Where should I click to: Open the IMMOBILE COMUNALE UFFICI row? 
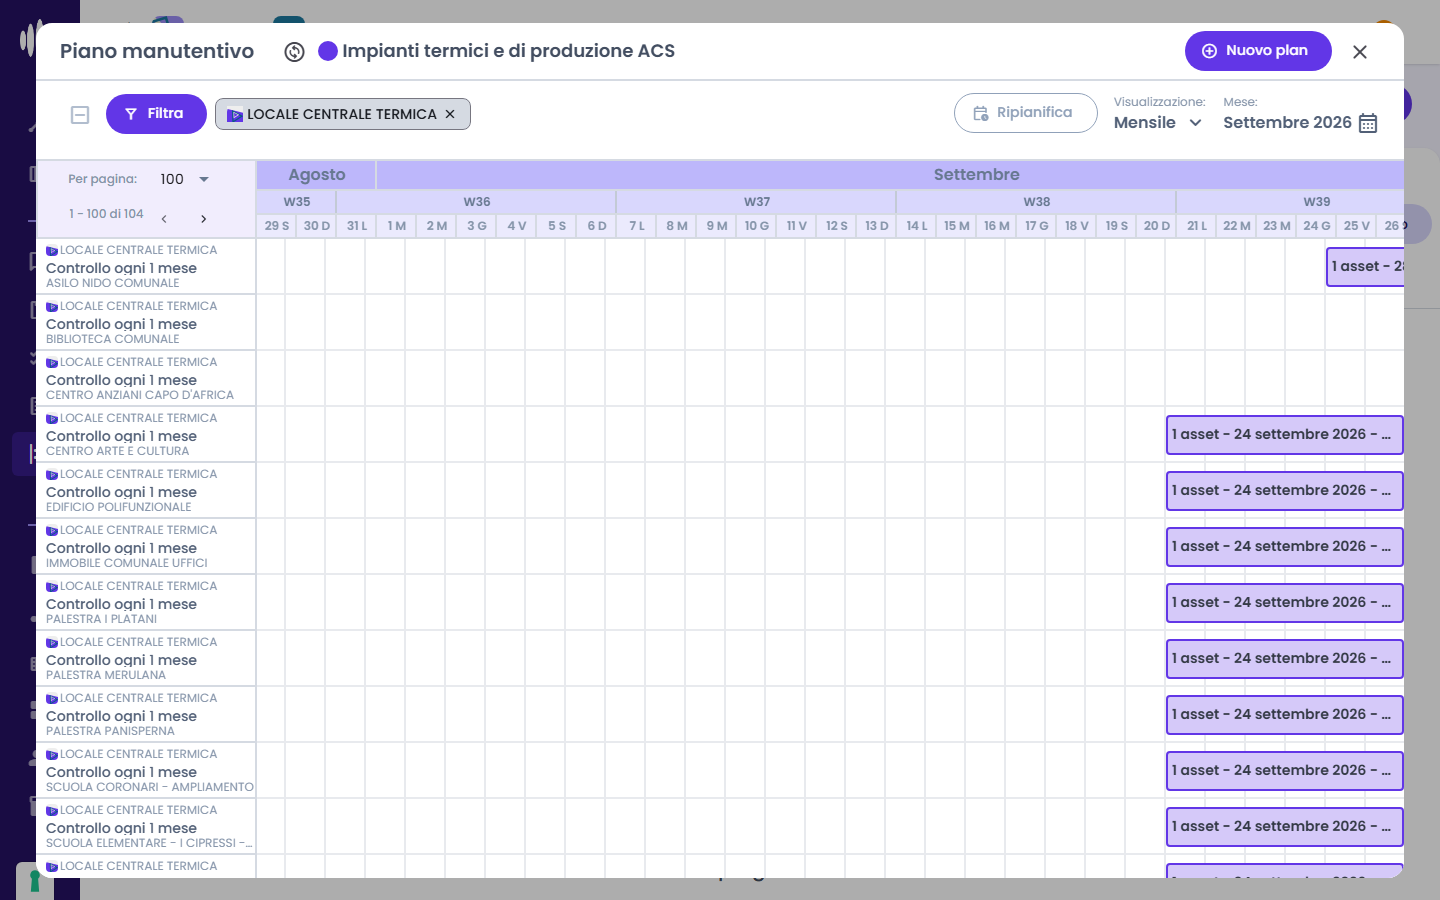[146, 546]
